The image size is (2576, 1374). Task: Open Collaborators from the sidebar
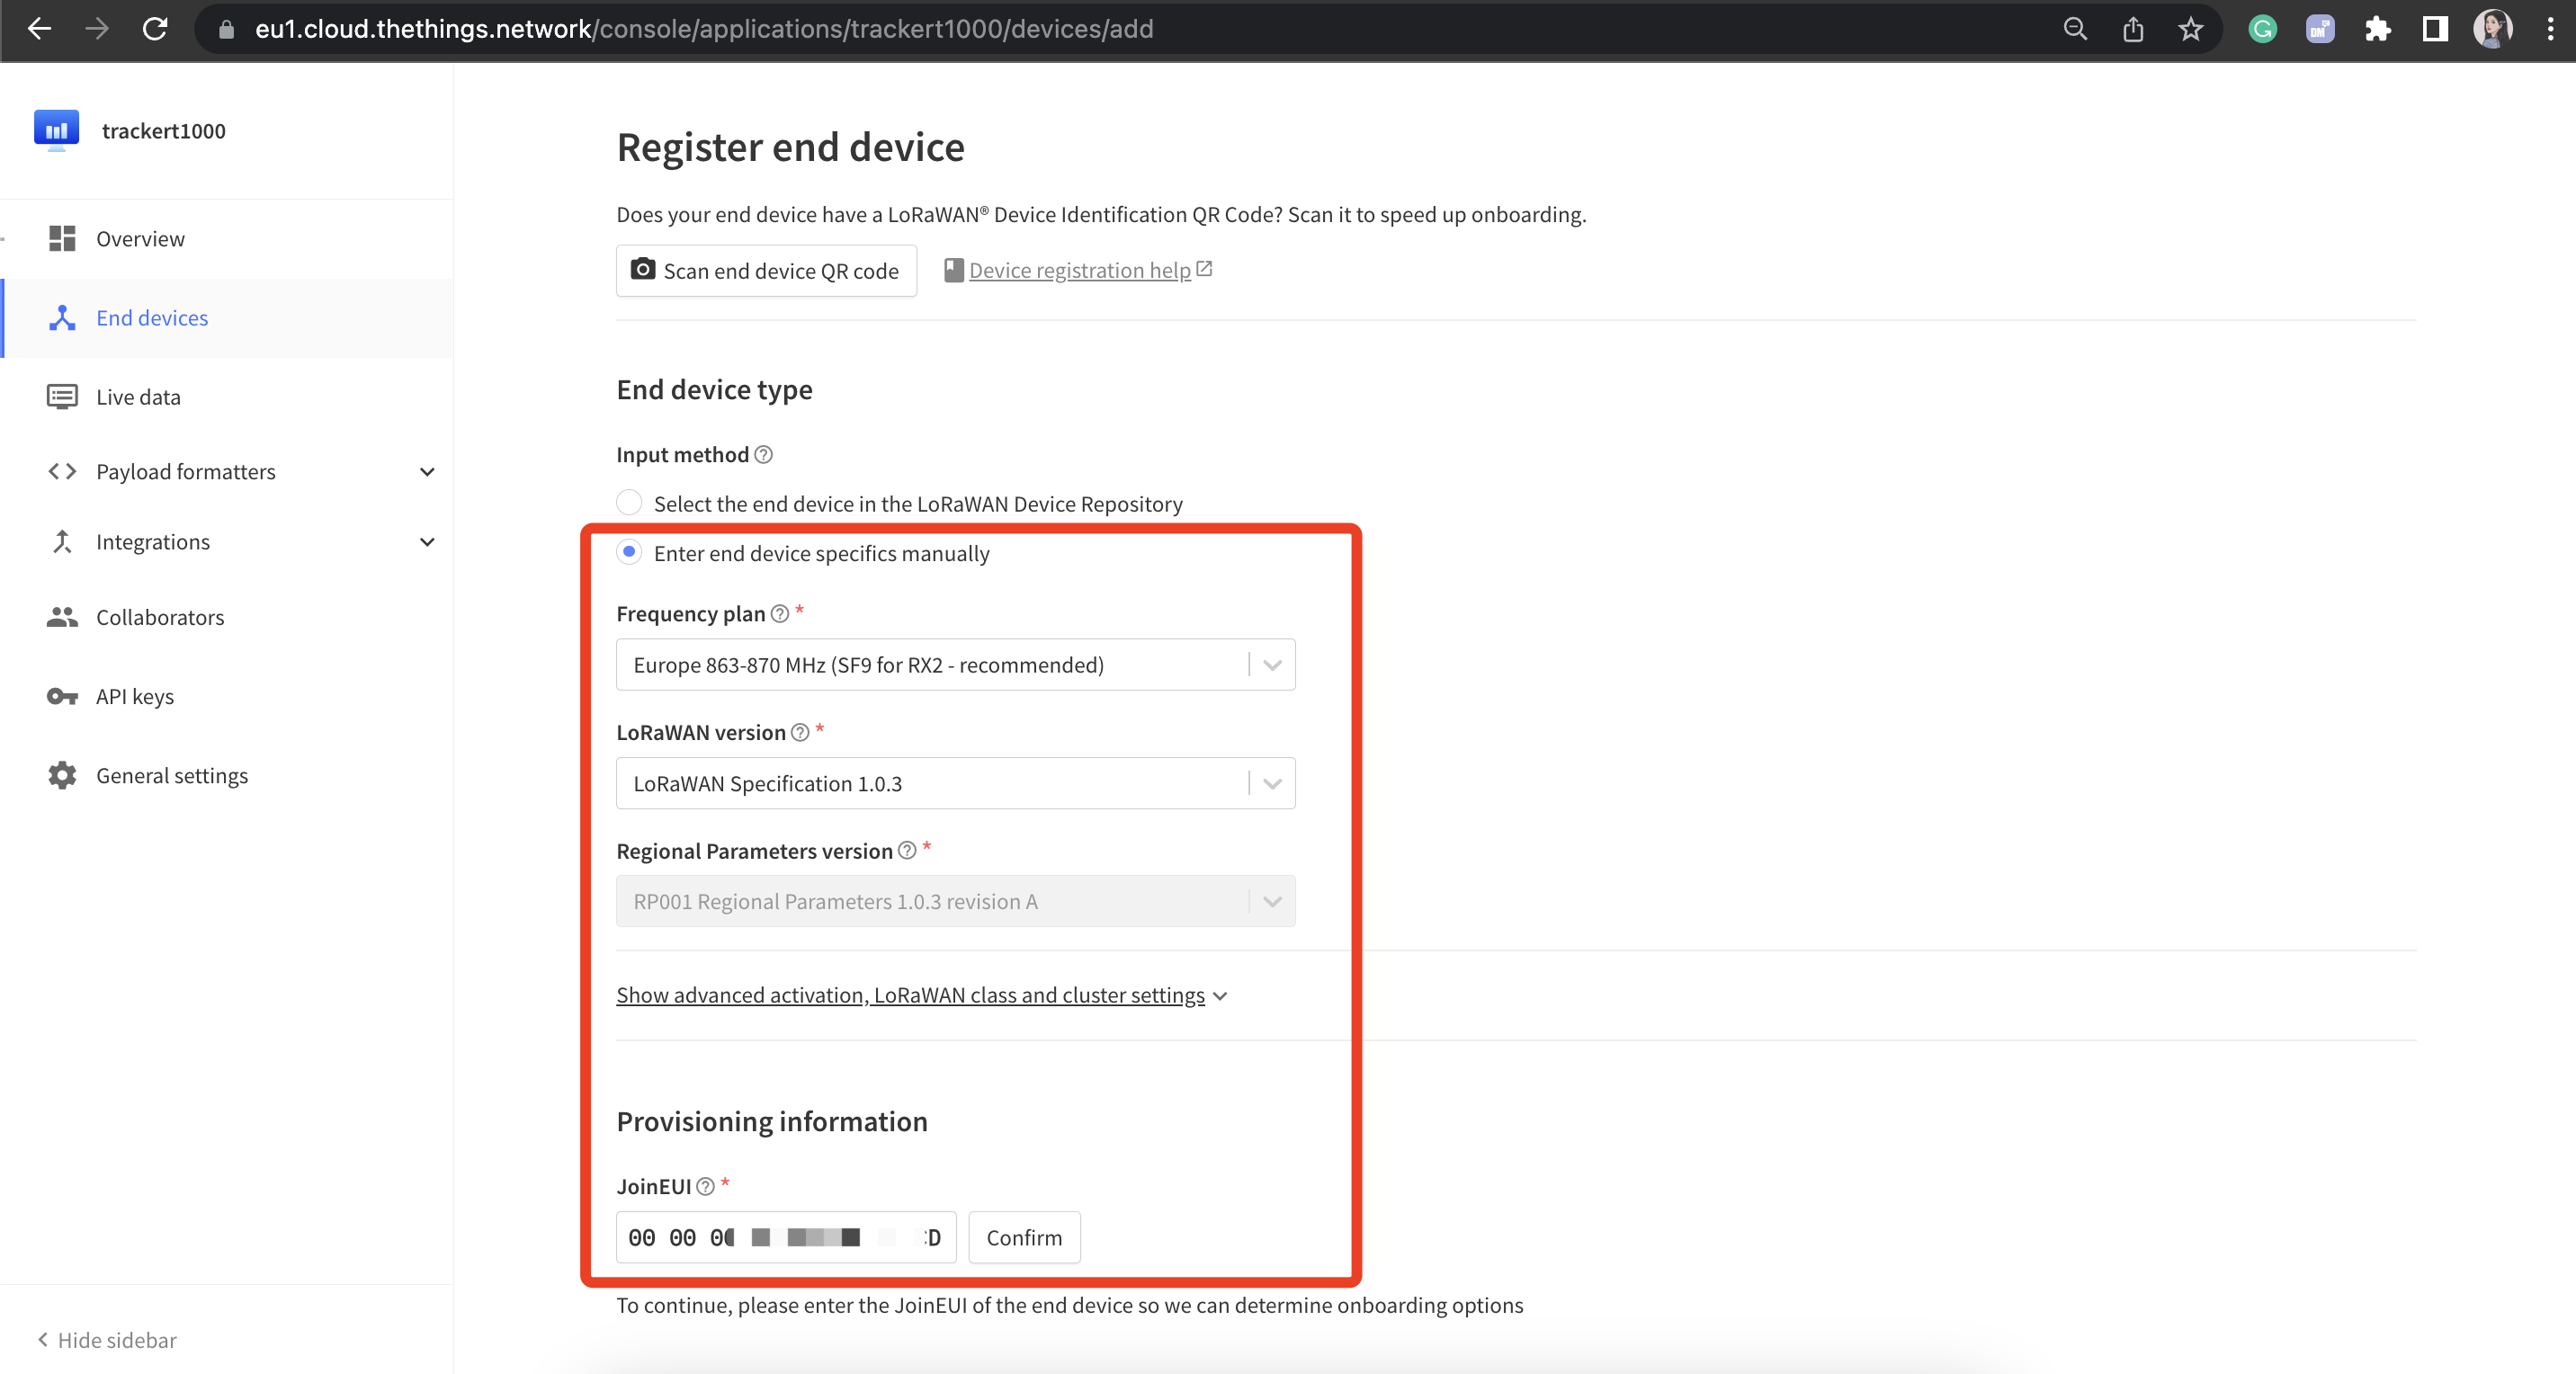click(x=160, y=617)
